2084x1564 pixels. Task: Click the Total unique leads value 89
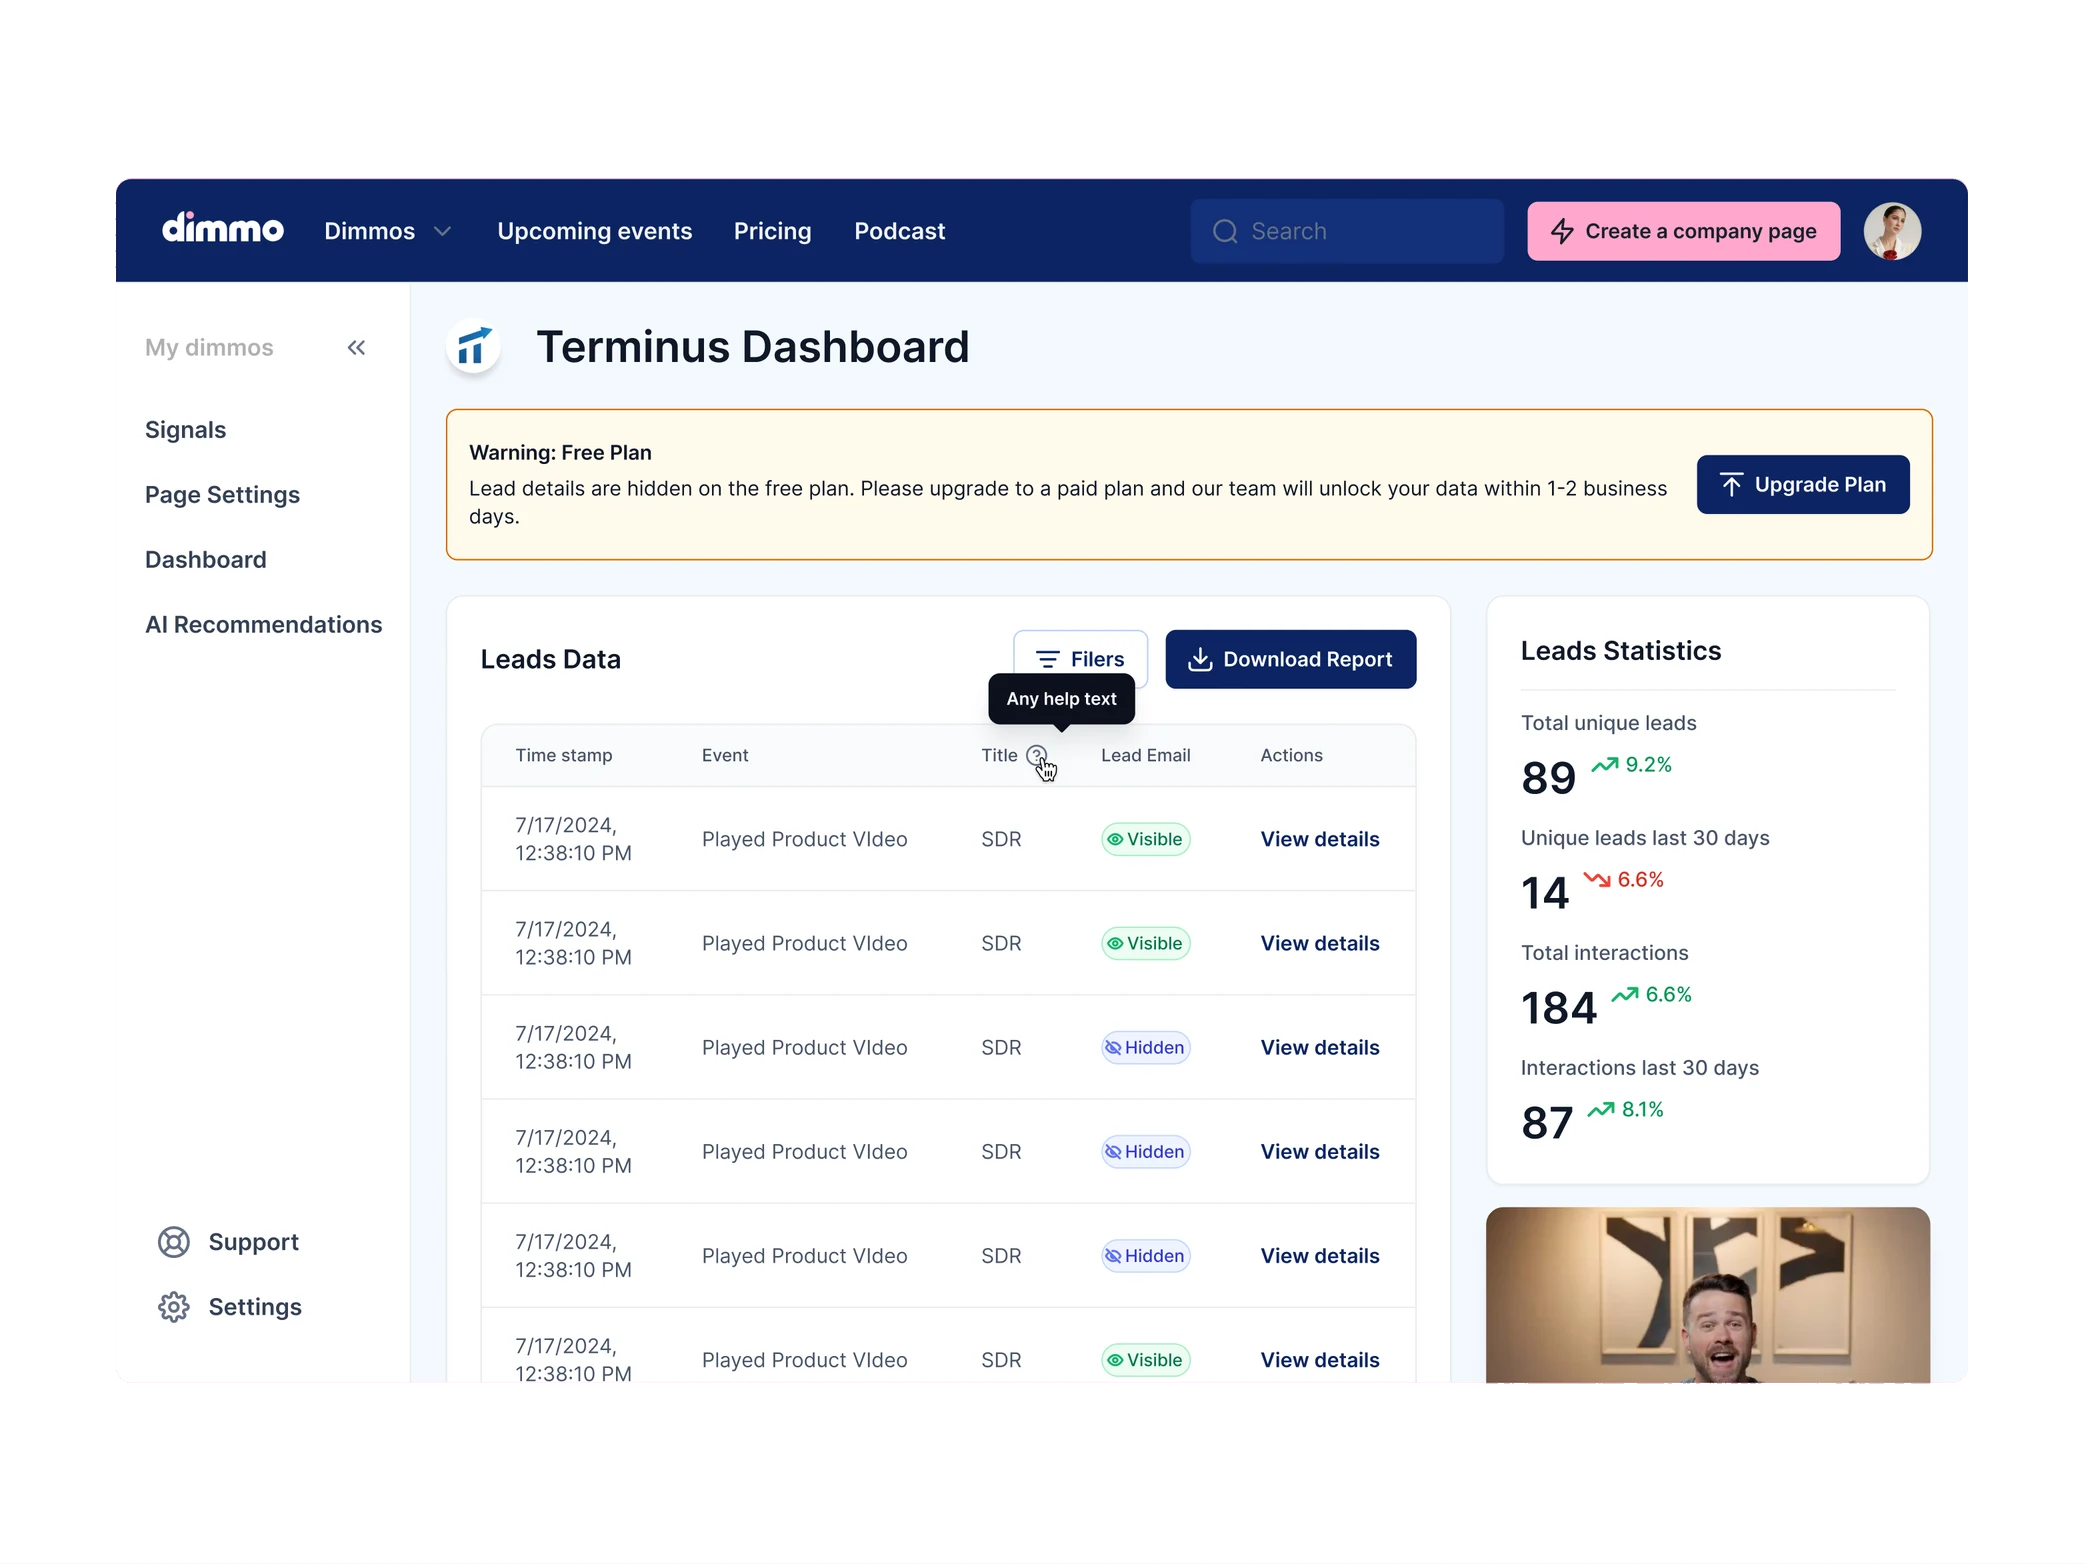coord(1548,778)
